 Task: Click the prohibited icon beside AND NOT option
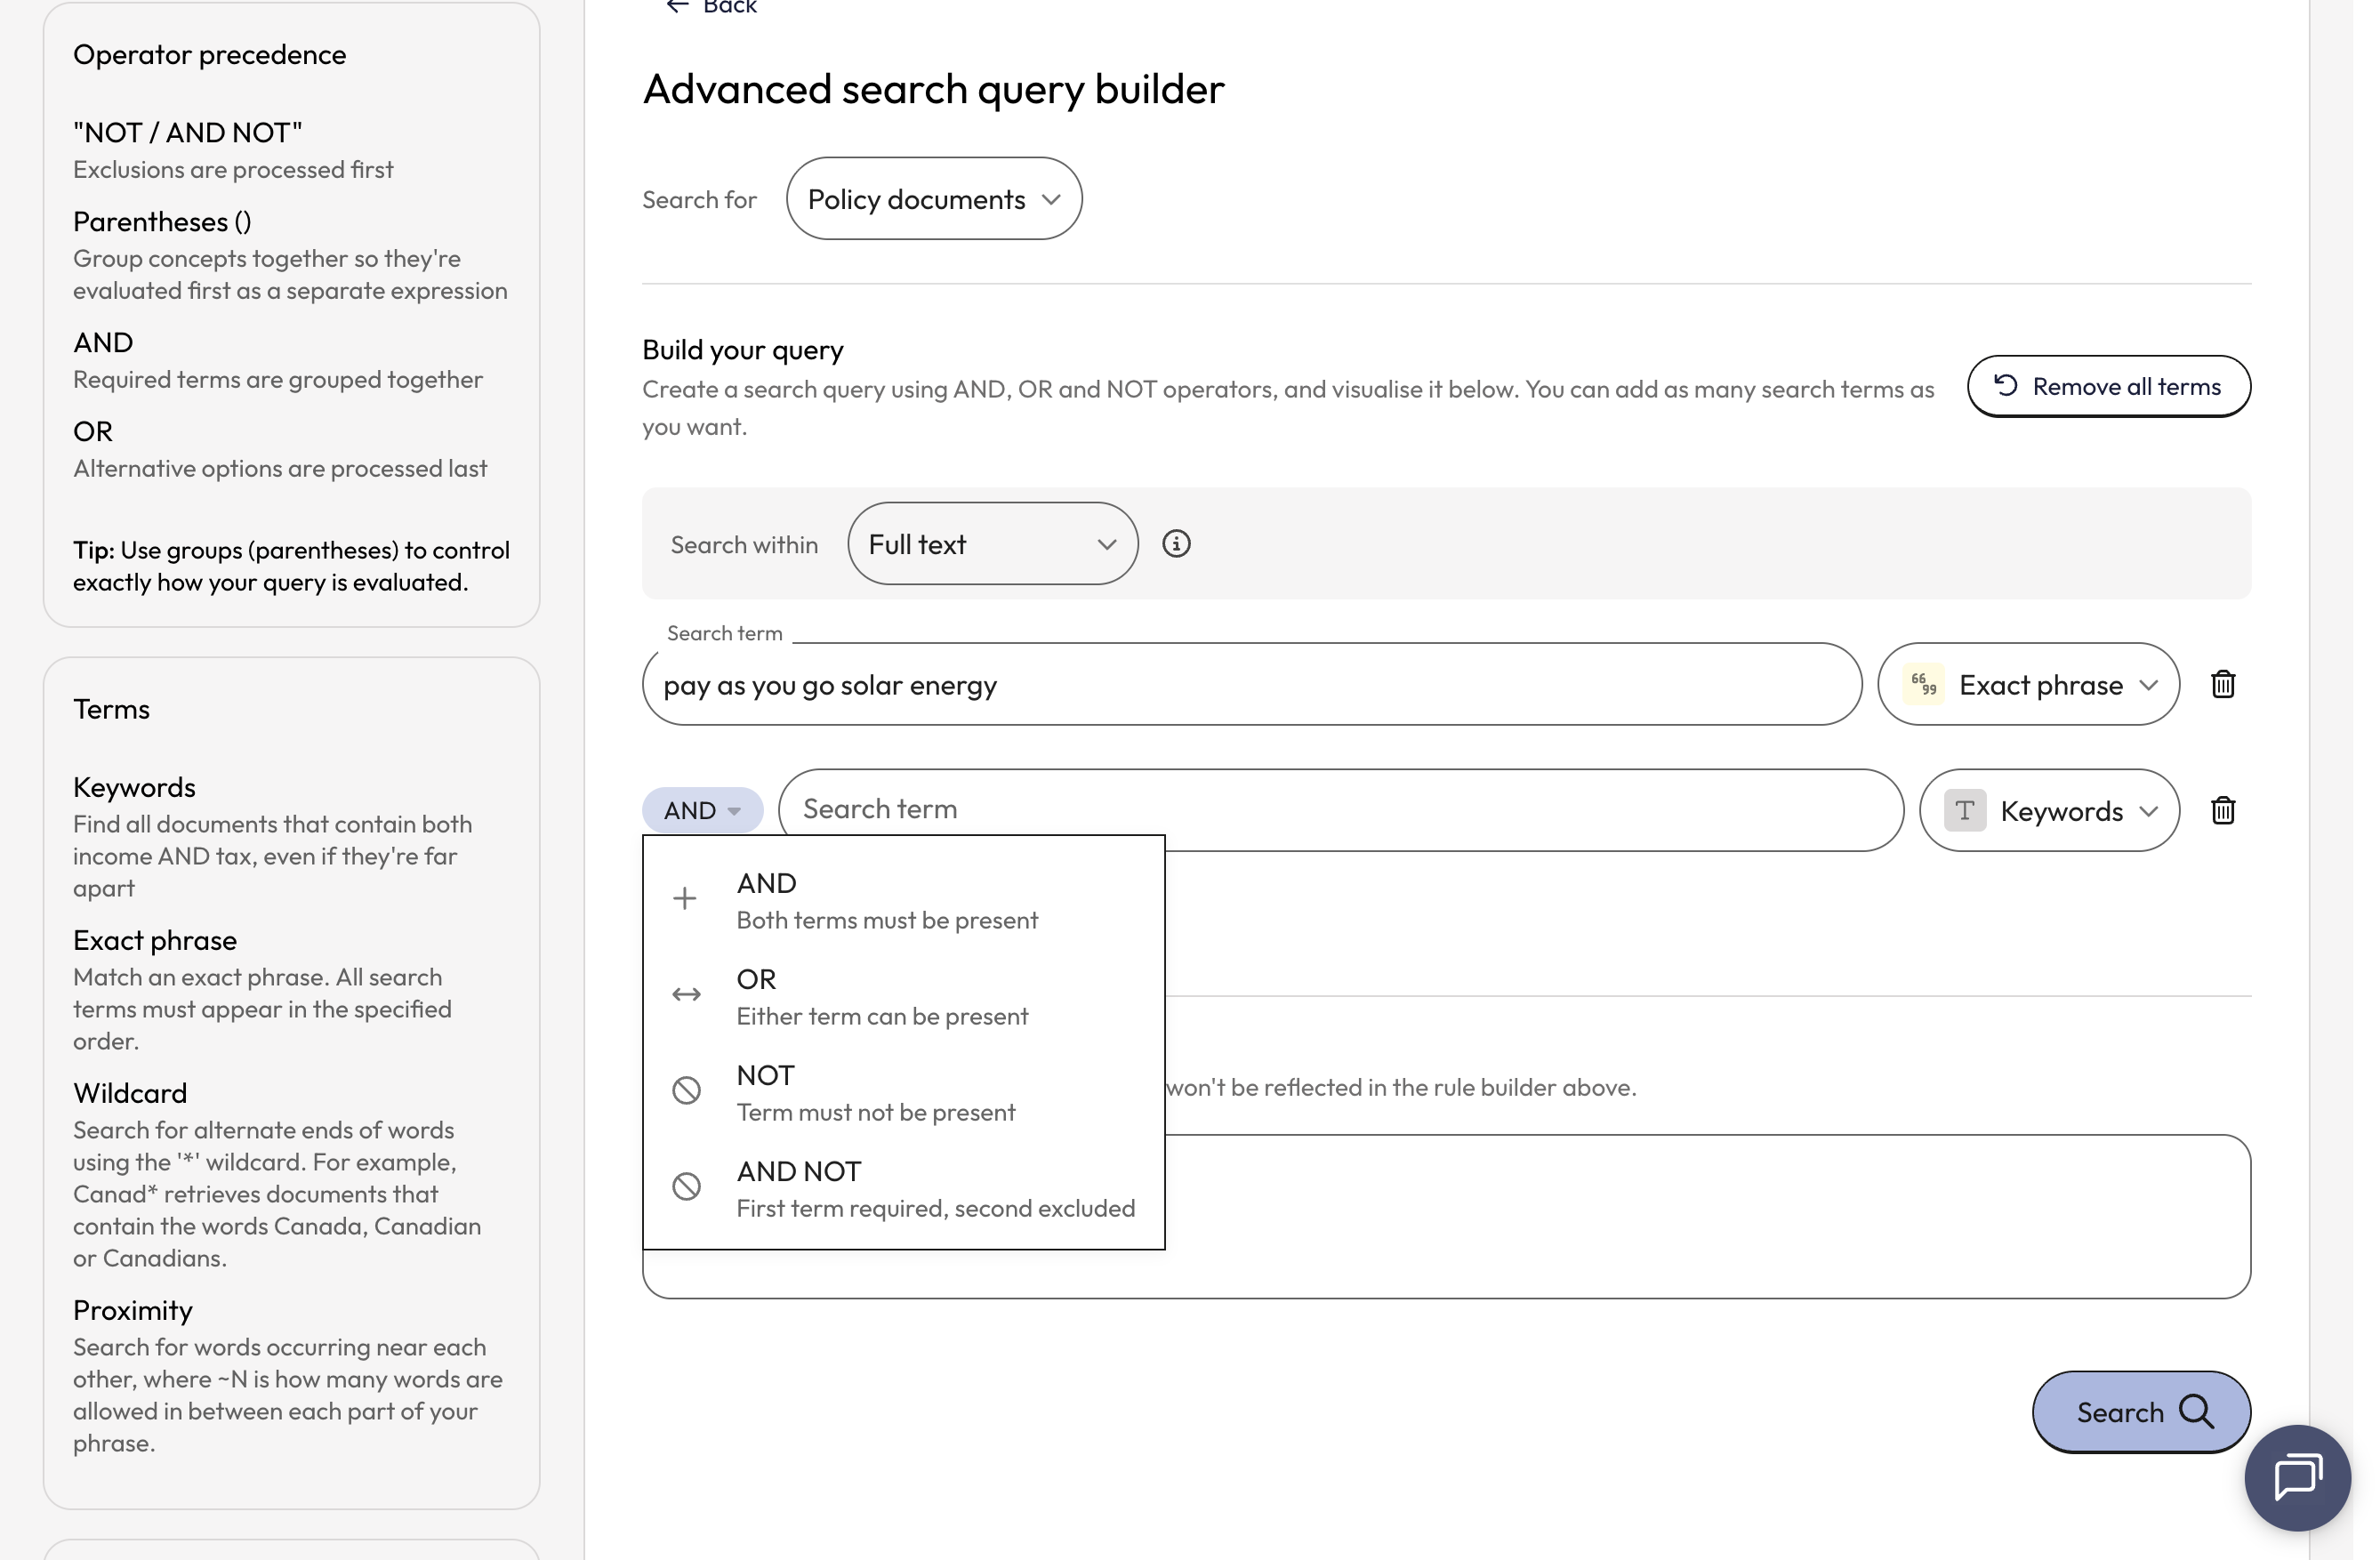(686, 1186)
